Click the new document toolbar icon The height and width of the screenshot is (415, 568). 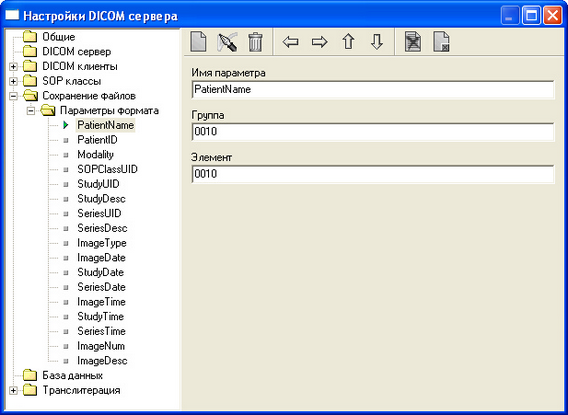[199, 42]
